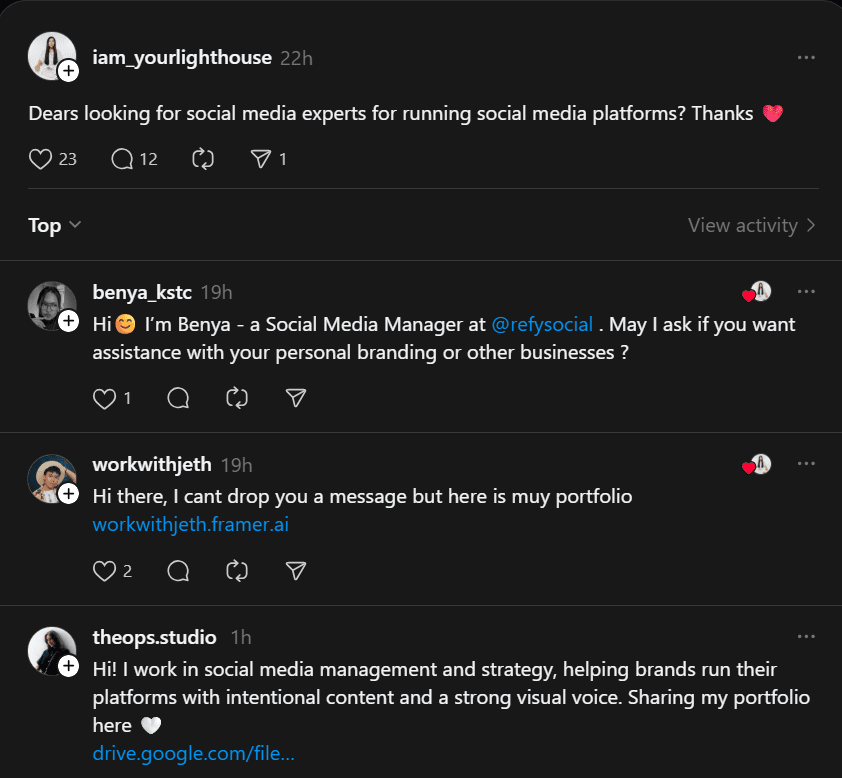The image size is (842, 778).
Task: Like the benya_kstc reply
Action: (104, 398)
